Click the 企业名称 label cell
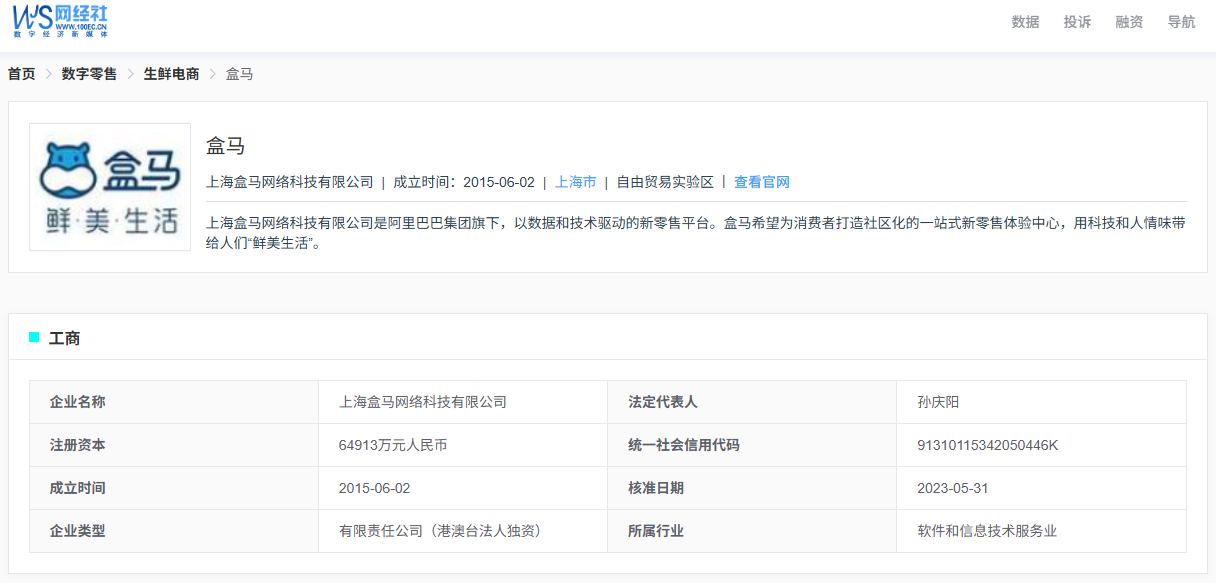 [174, 402]
